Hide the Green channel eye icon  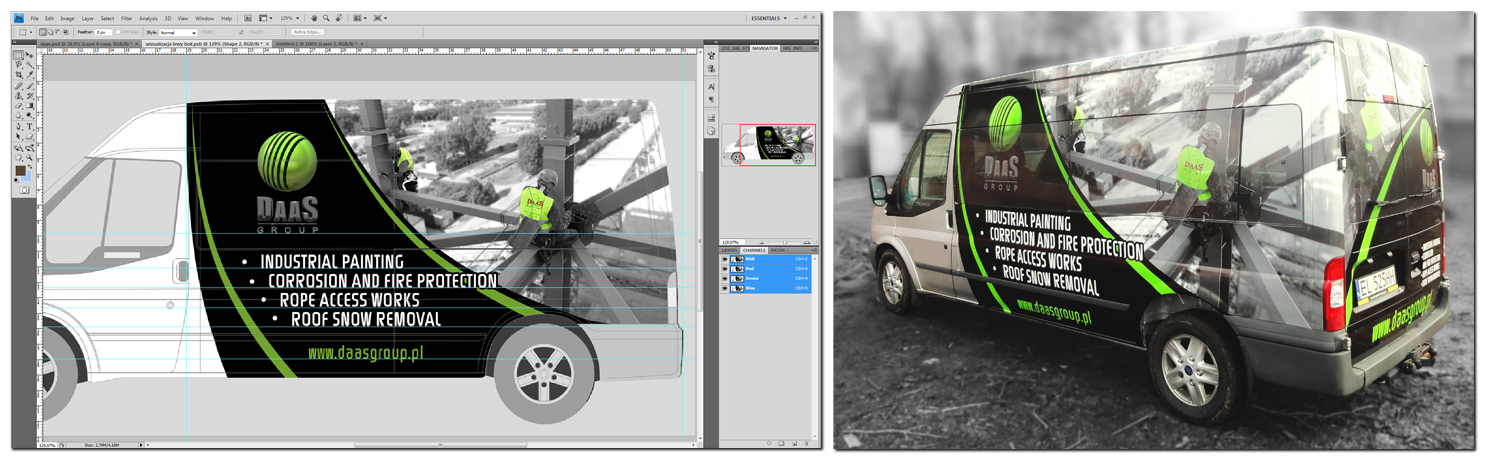725,278
